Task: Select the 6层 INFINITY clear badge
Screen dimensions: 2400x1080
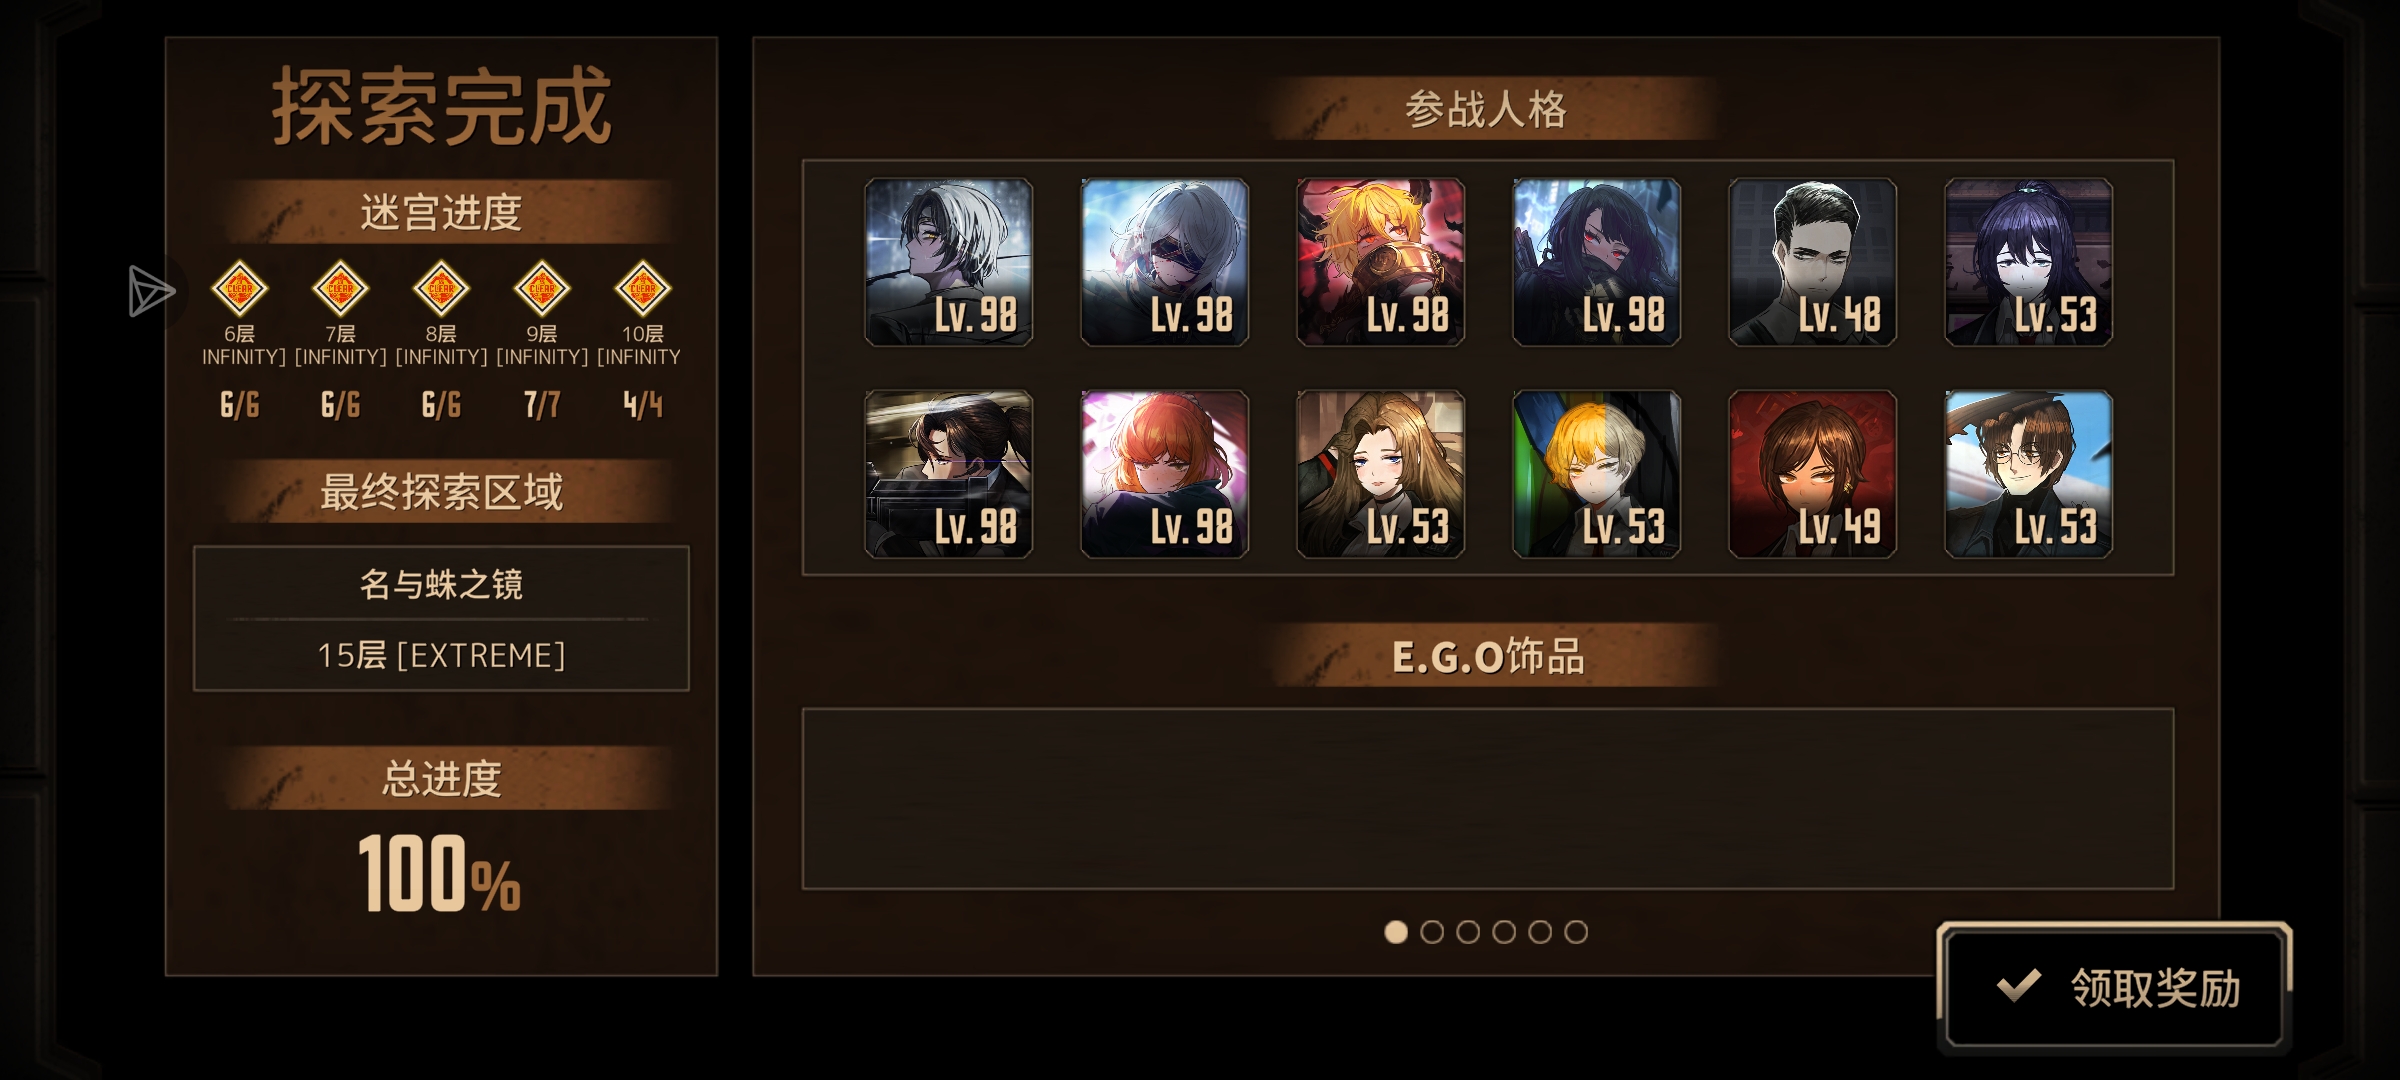Action: tap(239, 289)
